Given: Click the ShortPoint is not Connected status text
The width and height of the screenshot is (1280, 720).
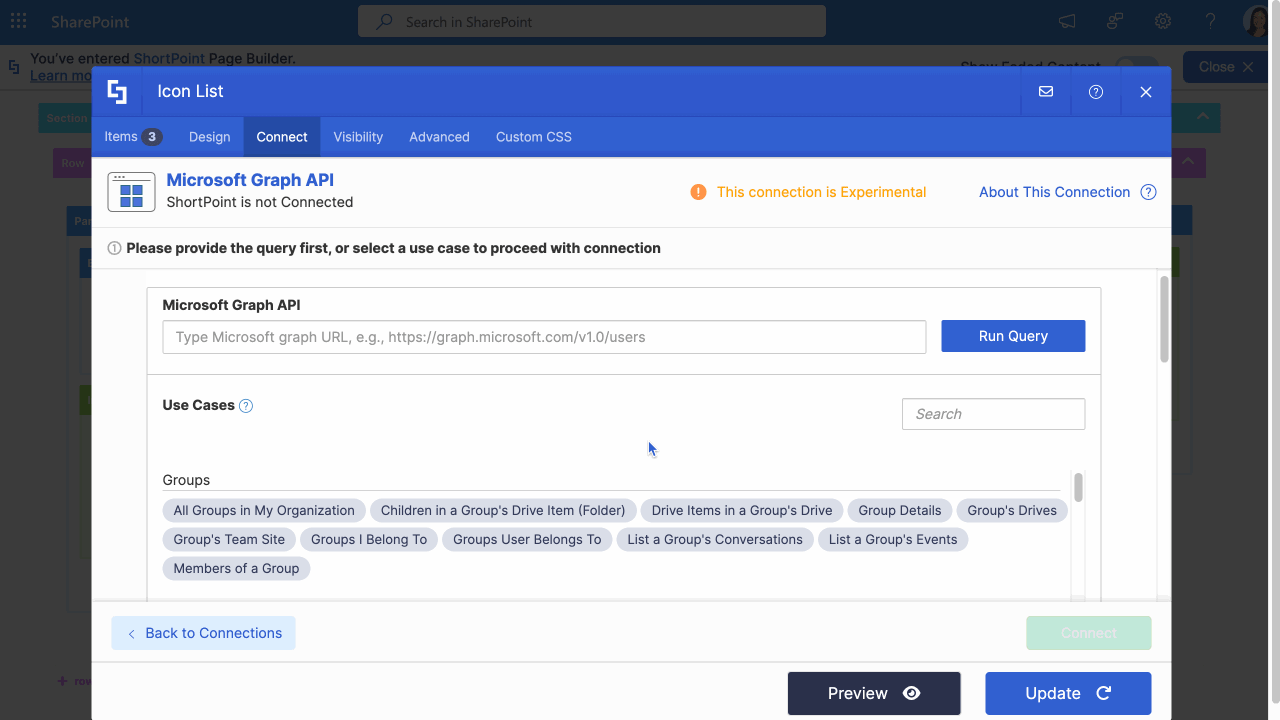Looking at the screenshot, I should tap(260, 202).
